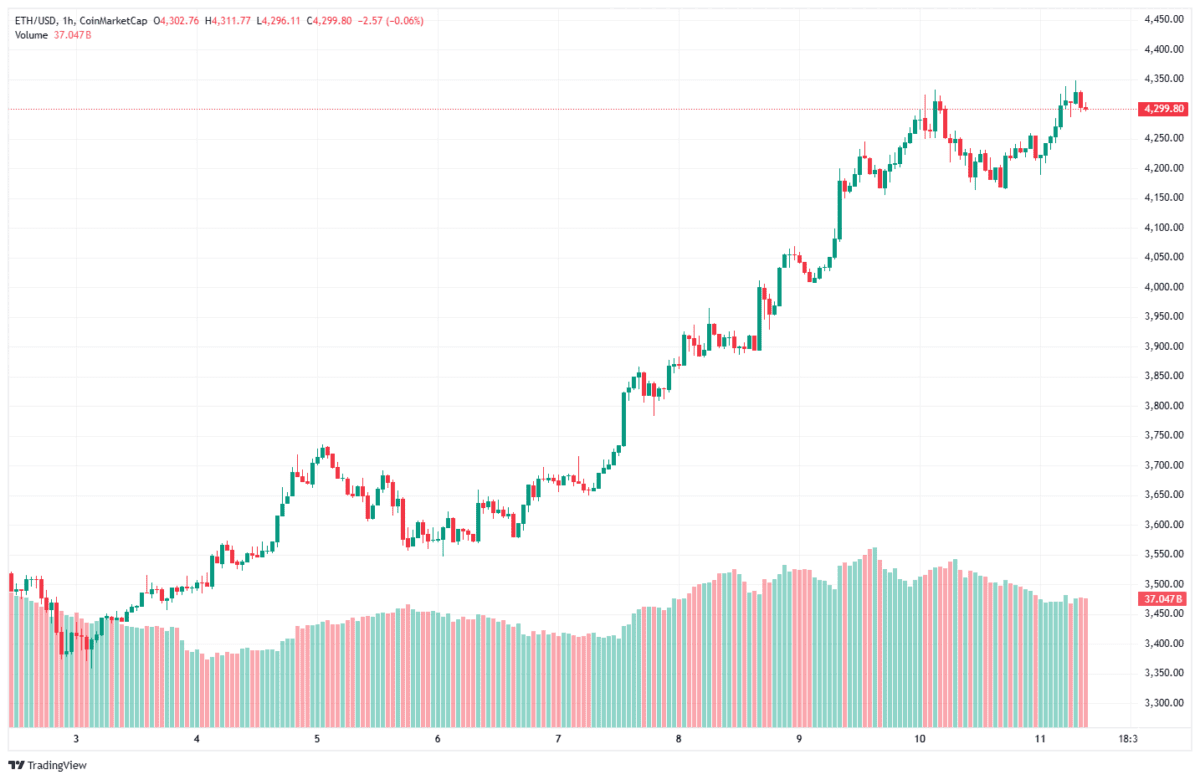
Task: Click the closing price value C4,299.80
Action: click(x=316, y=18)
